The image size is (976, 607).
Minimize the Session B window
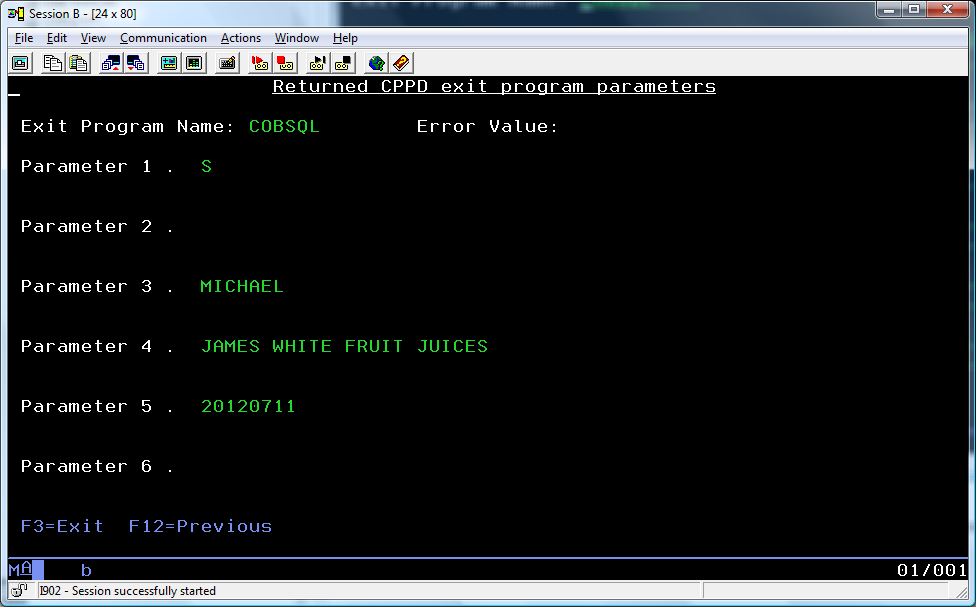889,9
